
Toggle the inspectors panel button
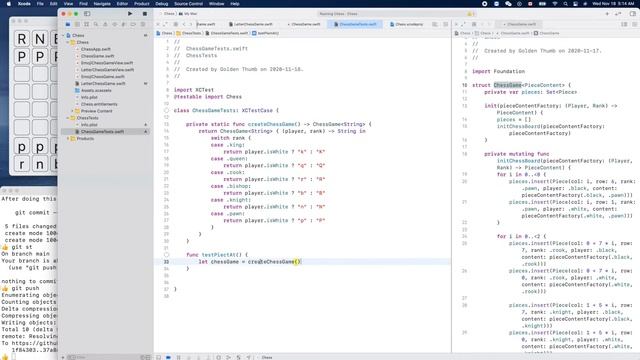click(633, 13)
